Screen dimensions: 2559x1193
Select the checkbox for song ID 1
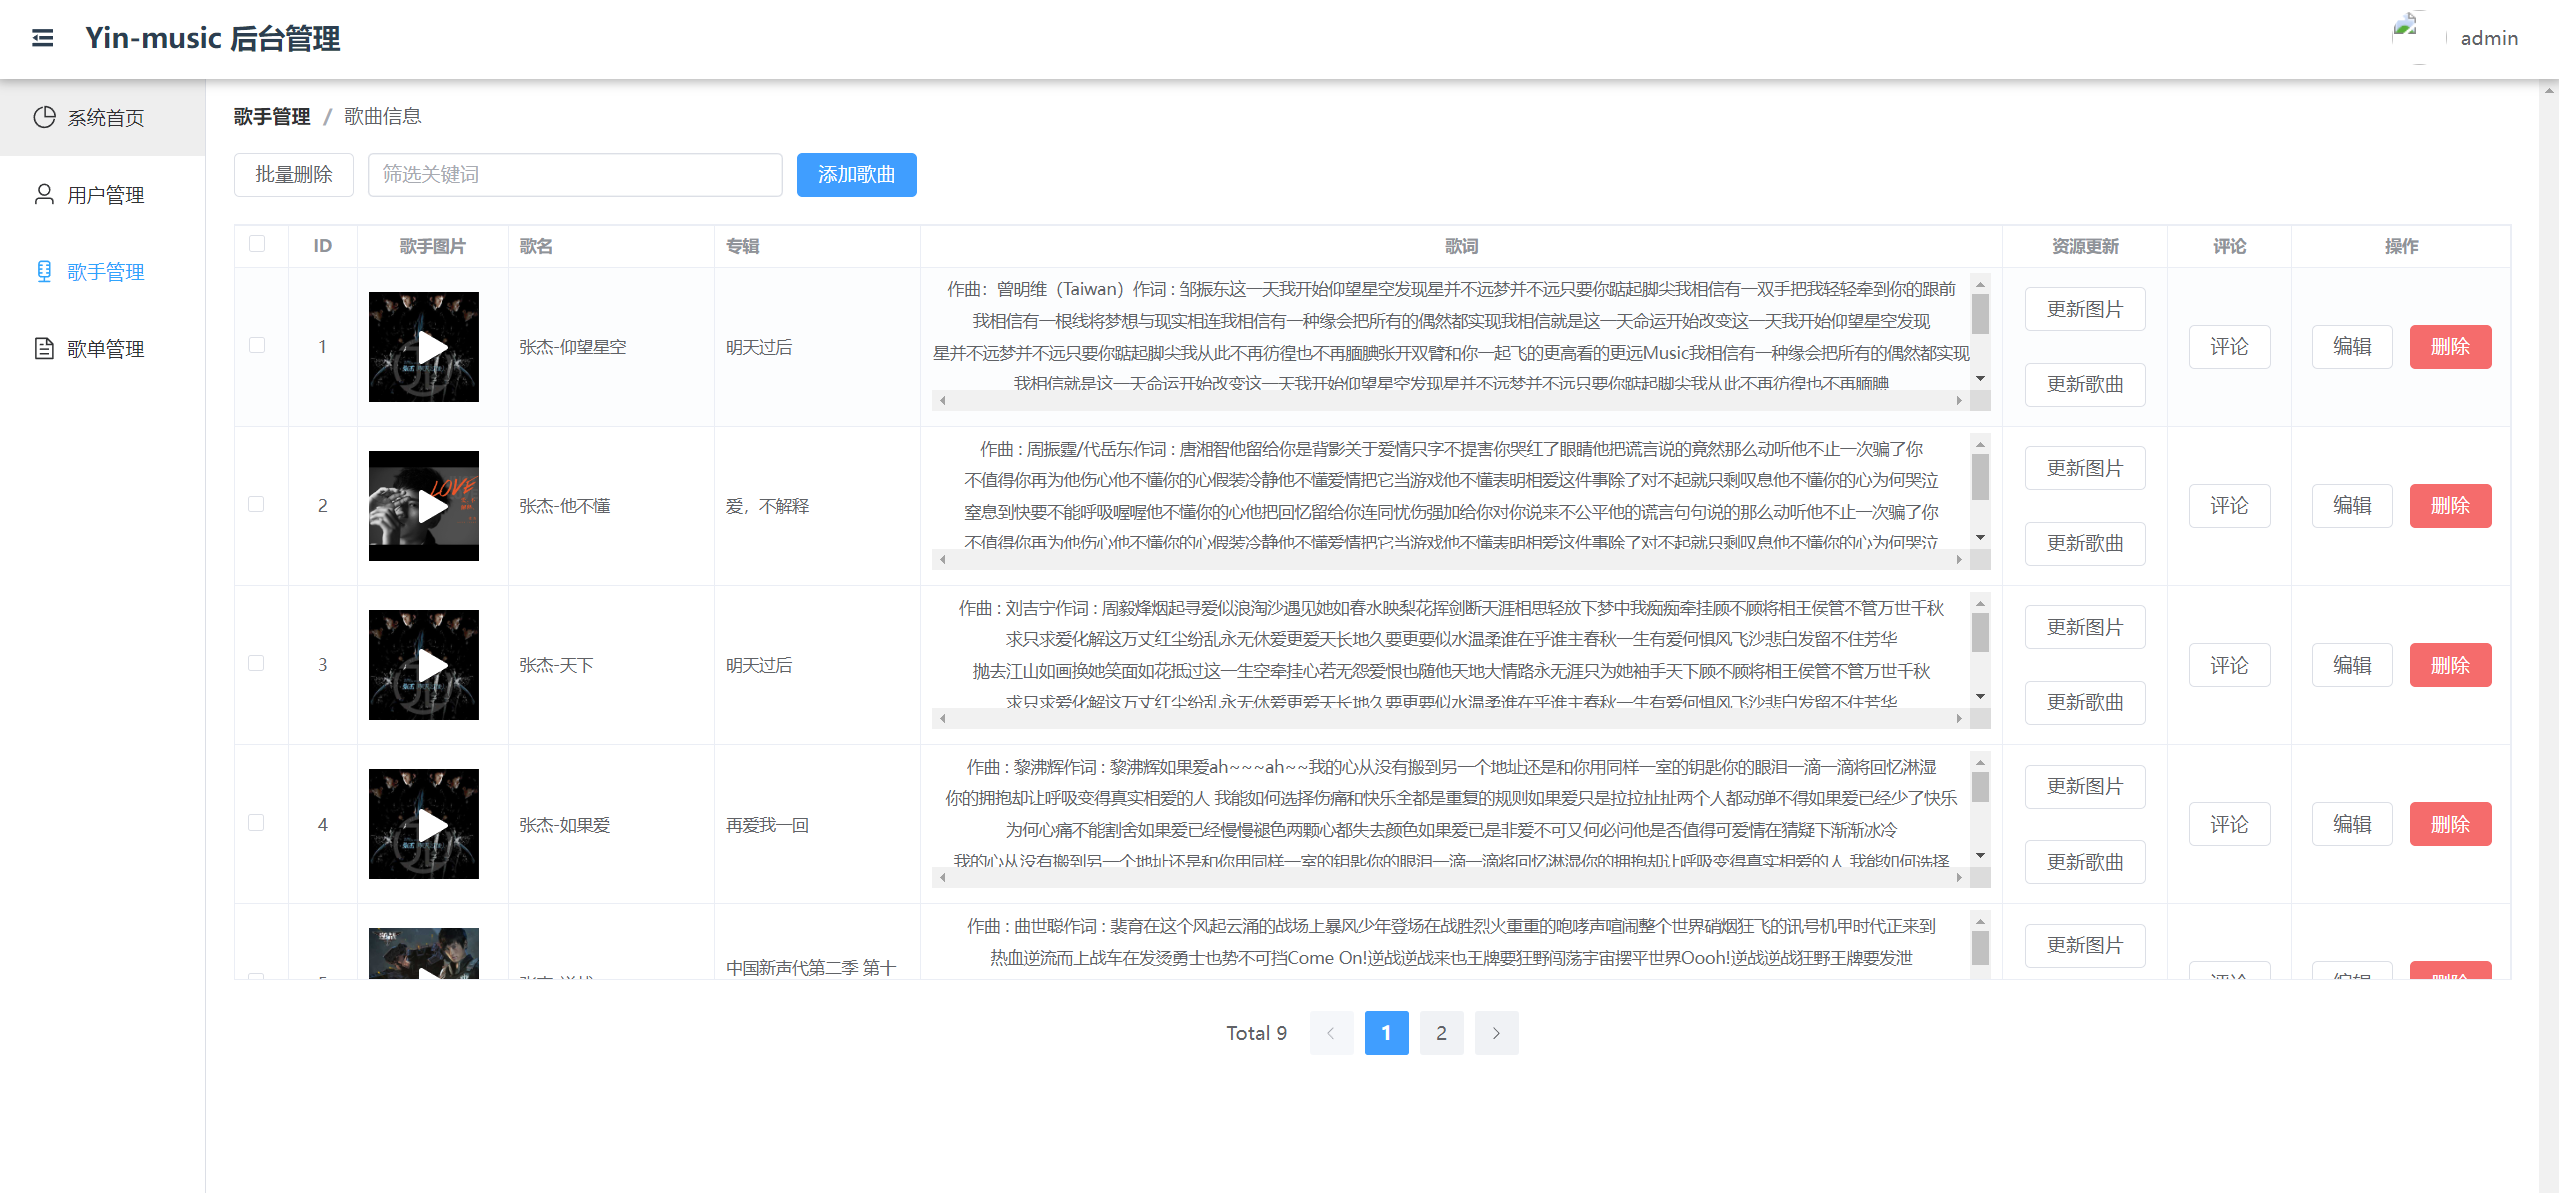pyautogui.click(x=257, y=345)
